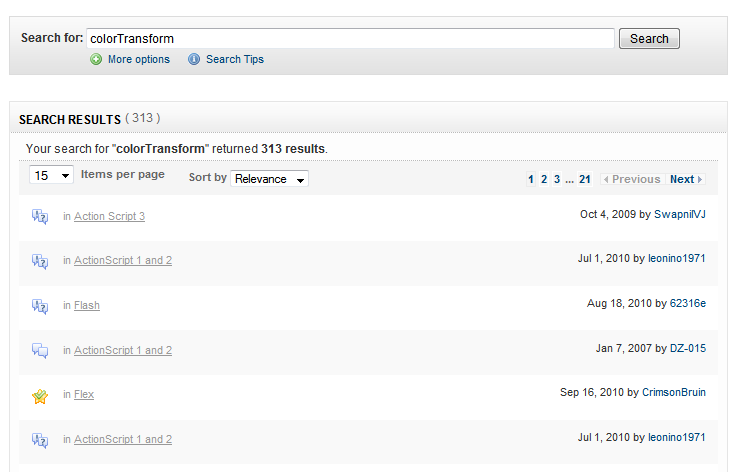This screenshot has height=472, width=736.
Task: Click question icon beside Action Script 3 result
Action: pos(40,217)
